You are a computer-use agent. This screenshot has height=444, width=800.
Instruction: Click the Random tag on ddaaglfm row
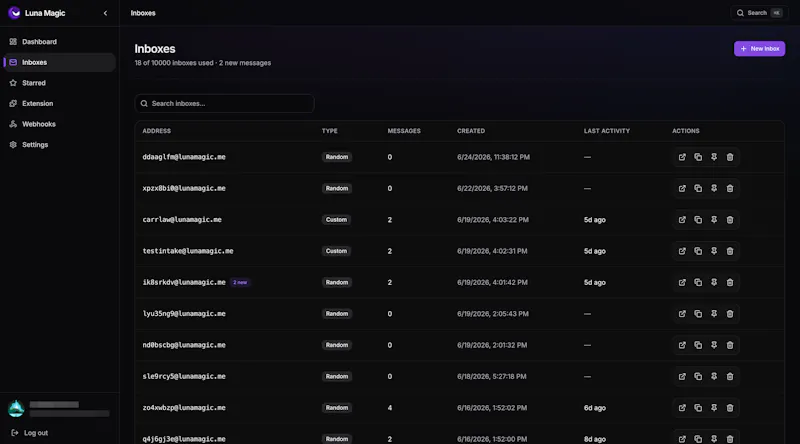click(337, 157)
